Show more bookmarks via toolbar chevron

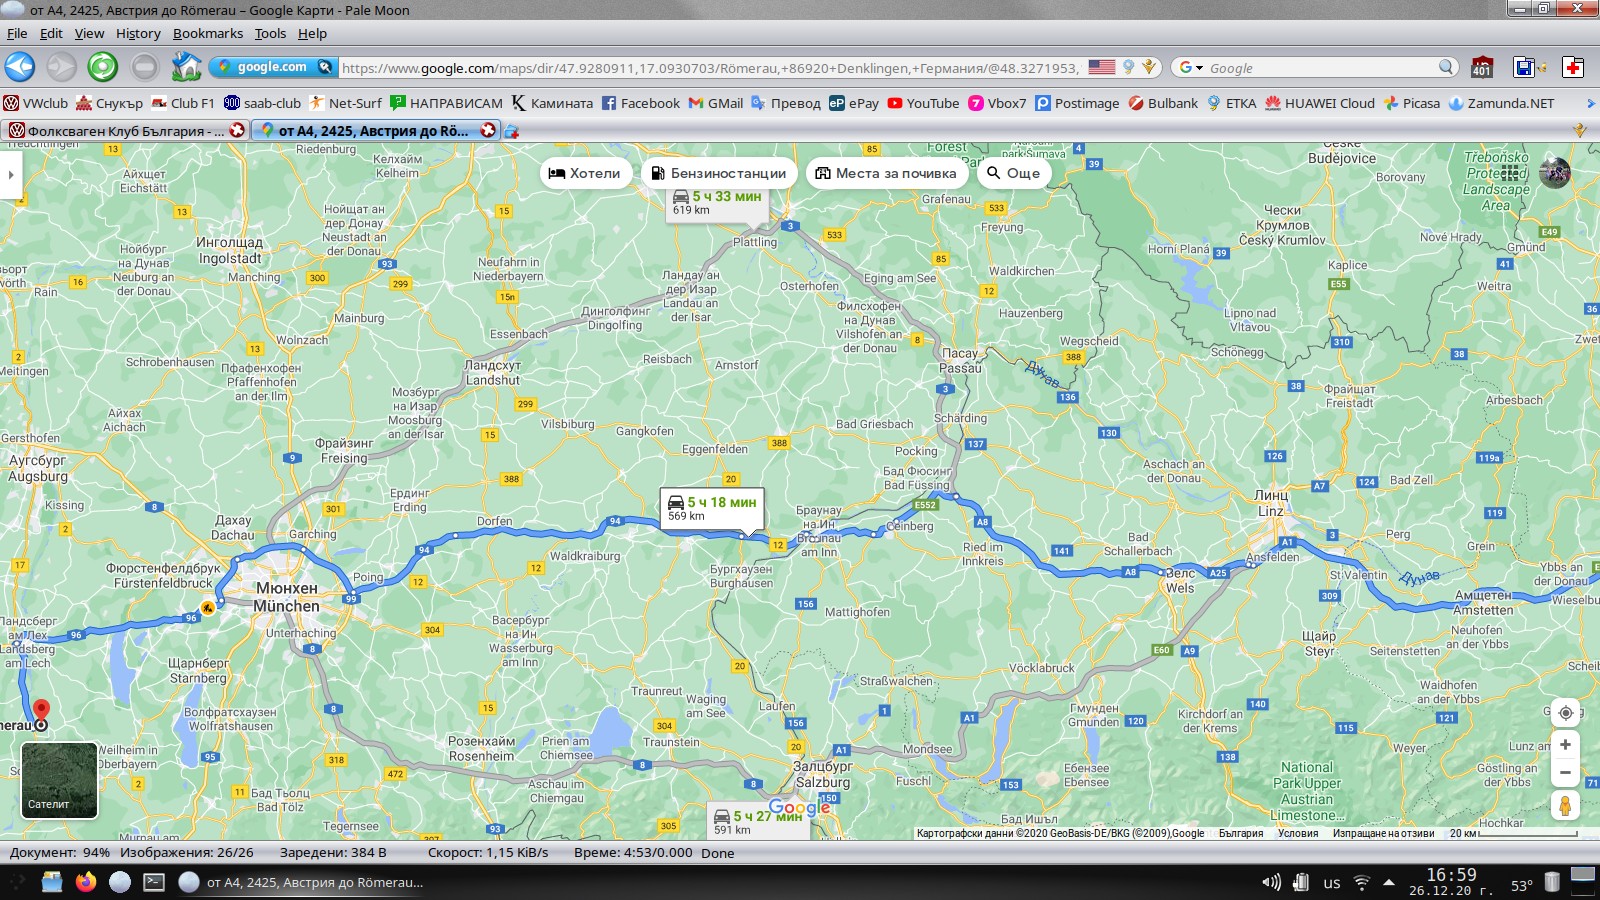pos(1590,103)
